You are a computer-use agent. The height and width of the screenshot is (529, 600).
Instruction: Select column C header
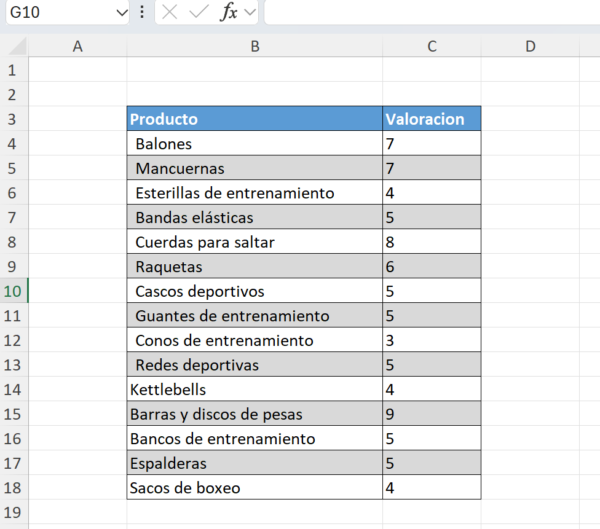[x=432, y=46]
